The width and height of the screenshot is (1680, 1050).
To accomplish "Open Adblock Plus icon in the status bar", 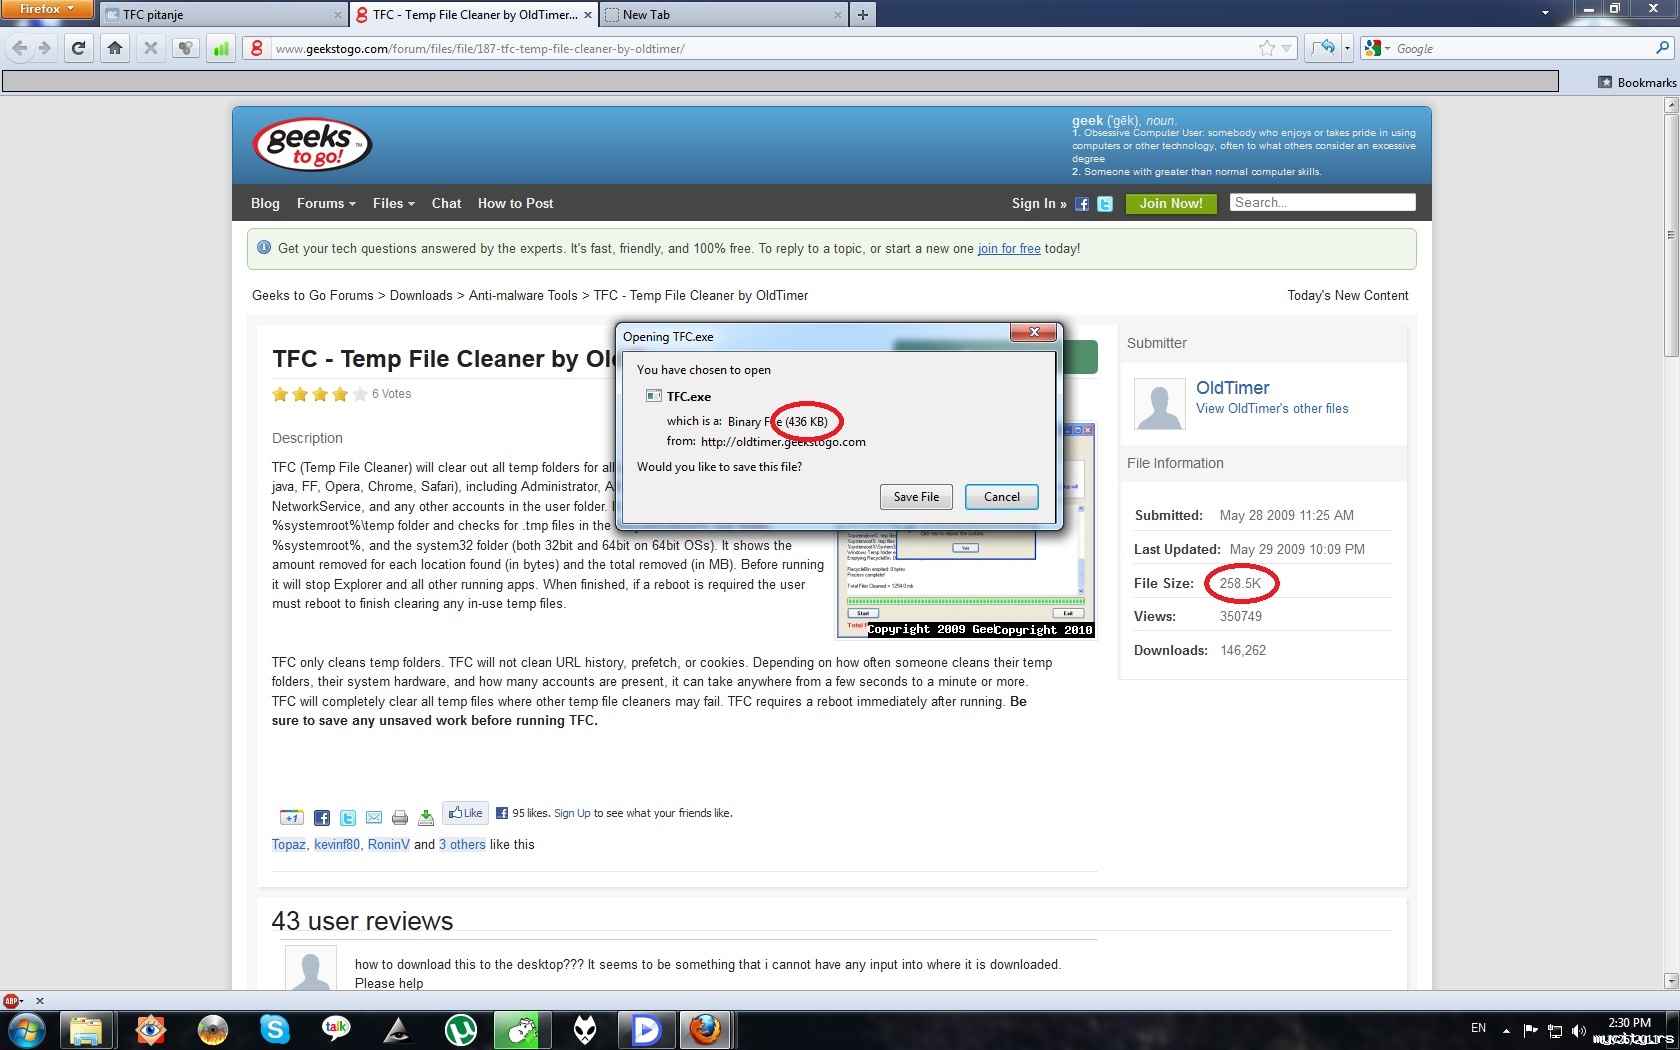I will 12,1001.
